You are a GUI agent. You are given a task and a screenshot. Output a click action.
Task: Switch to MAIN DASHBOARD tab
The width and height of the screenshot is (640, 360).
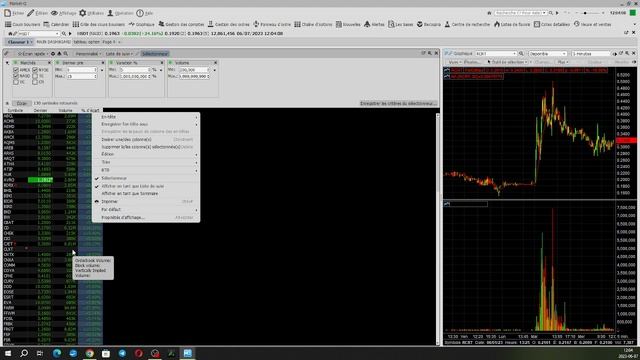click(x=53, y=42)
